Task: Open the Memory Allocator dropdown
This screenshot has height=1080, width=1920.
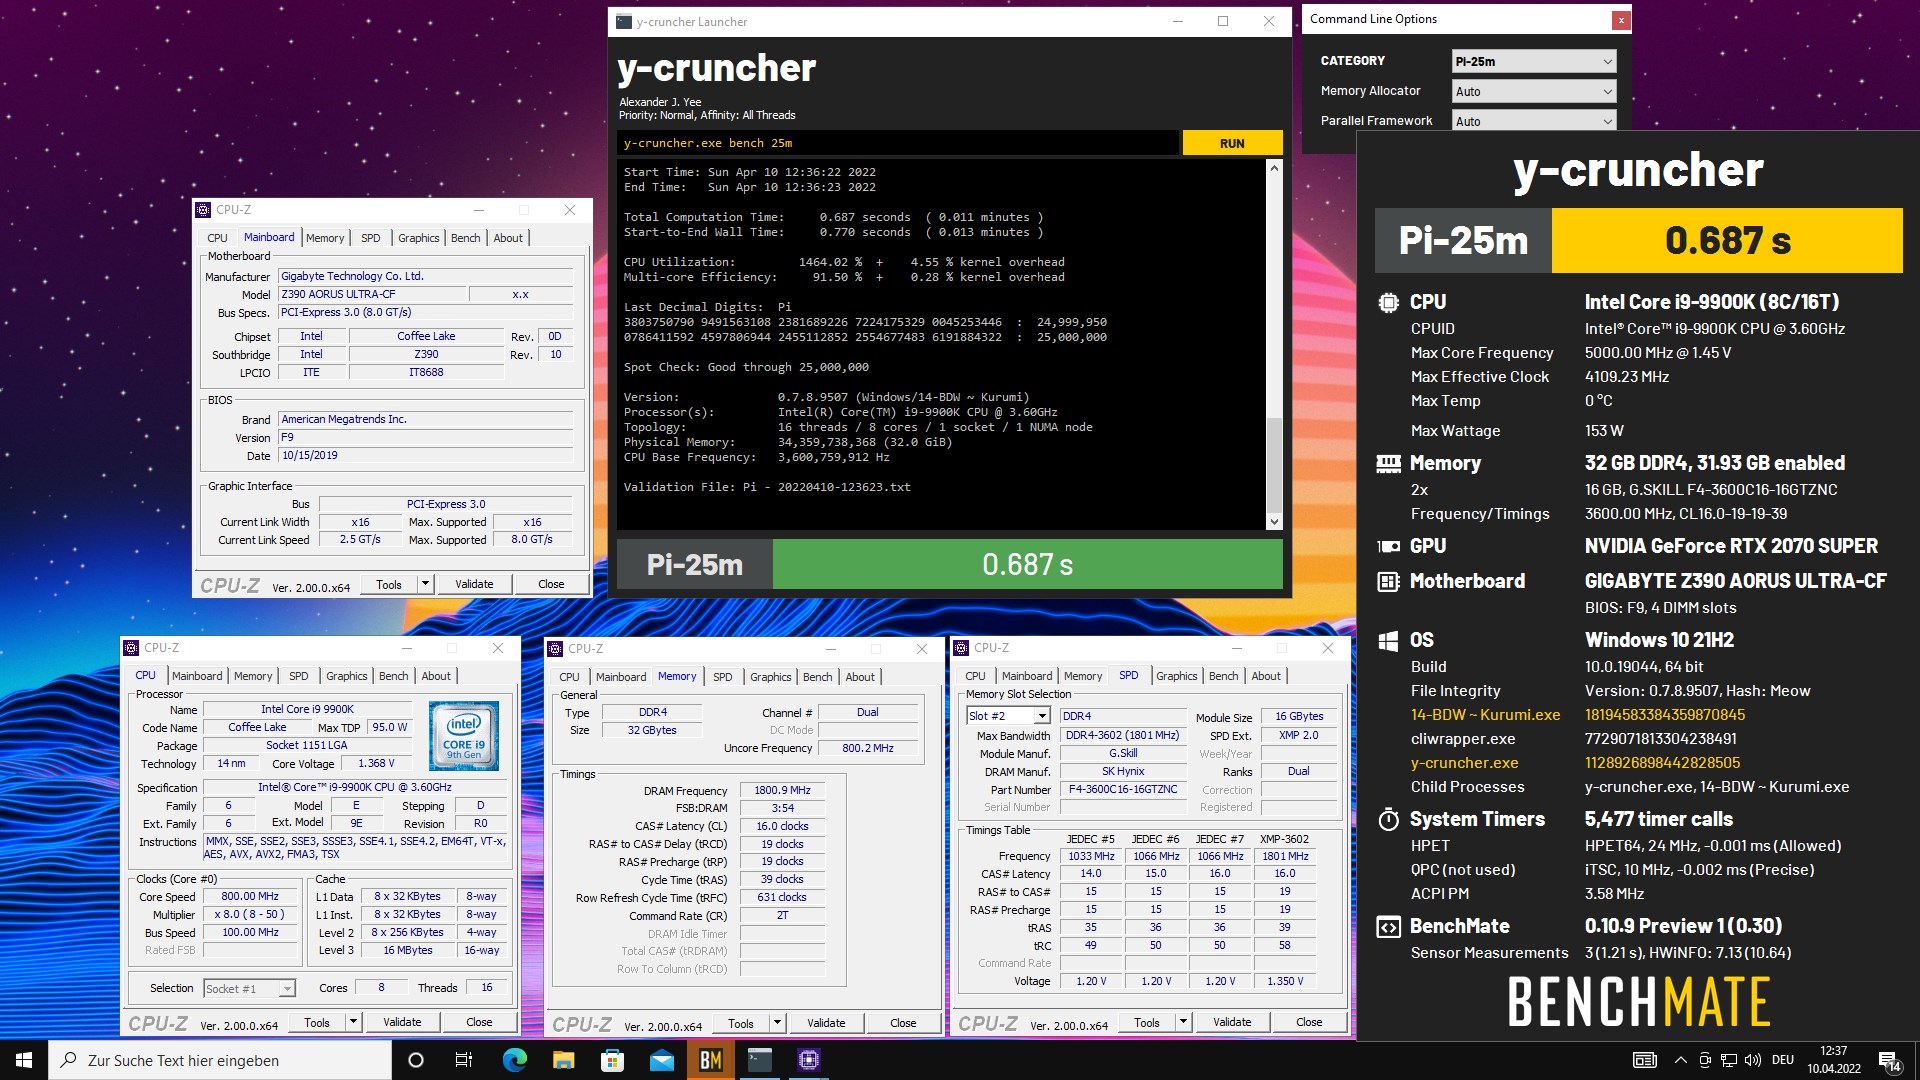Action: [1533, 91]
